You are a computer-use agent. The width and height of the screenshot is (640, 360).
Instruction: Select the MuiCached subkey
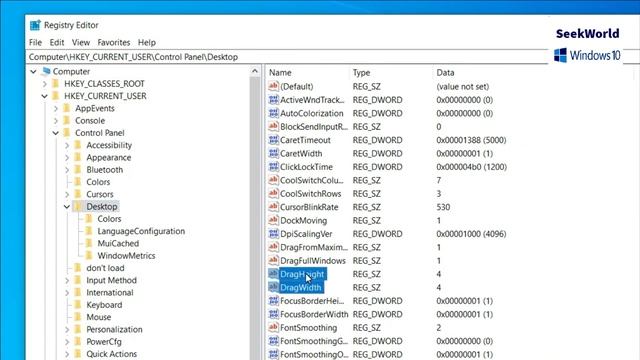tap(118, 243)
